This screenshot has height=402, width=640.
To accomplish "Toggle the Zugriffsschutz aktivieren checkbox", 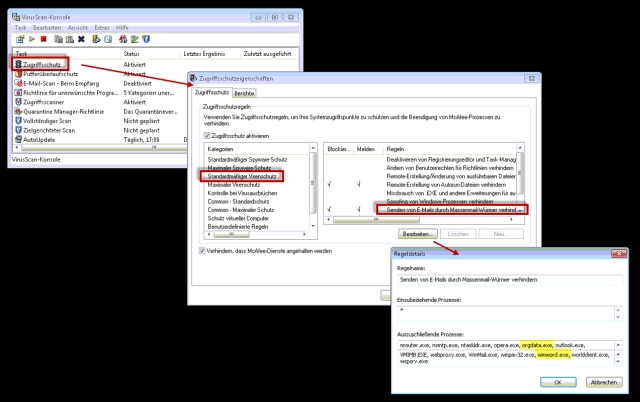I will [207, 135].
